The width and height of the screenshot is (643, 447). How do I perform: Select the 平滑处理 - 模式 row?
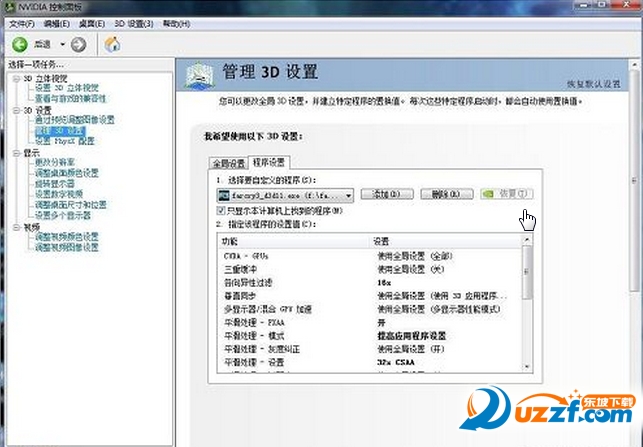coord(369,336)
